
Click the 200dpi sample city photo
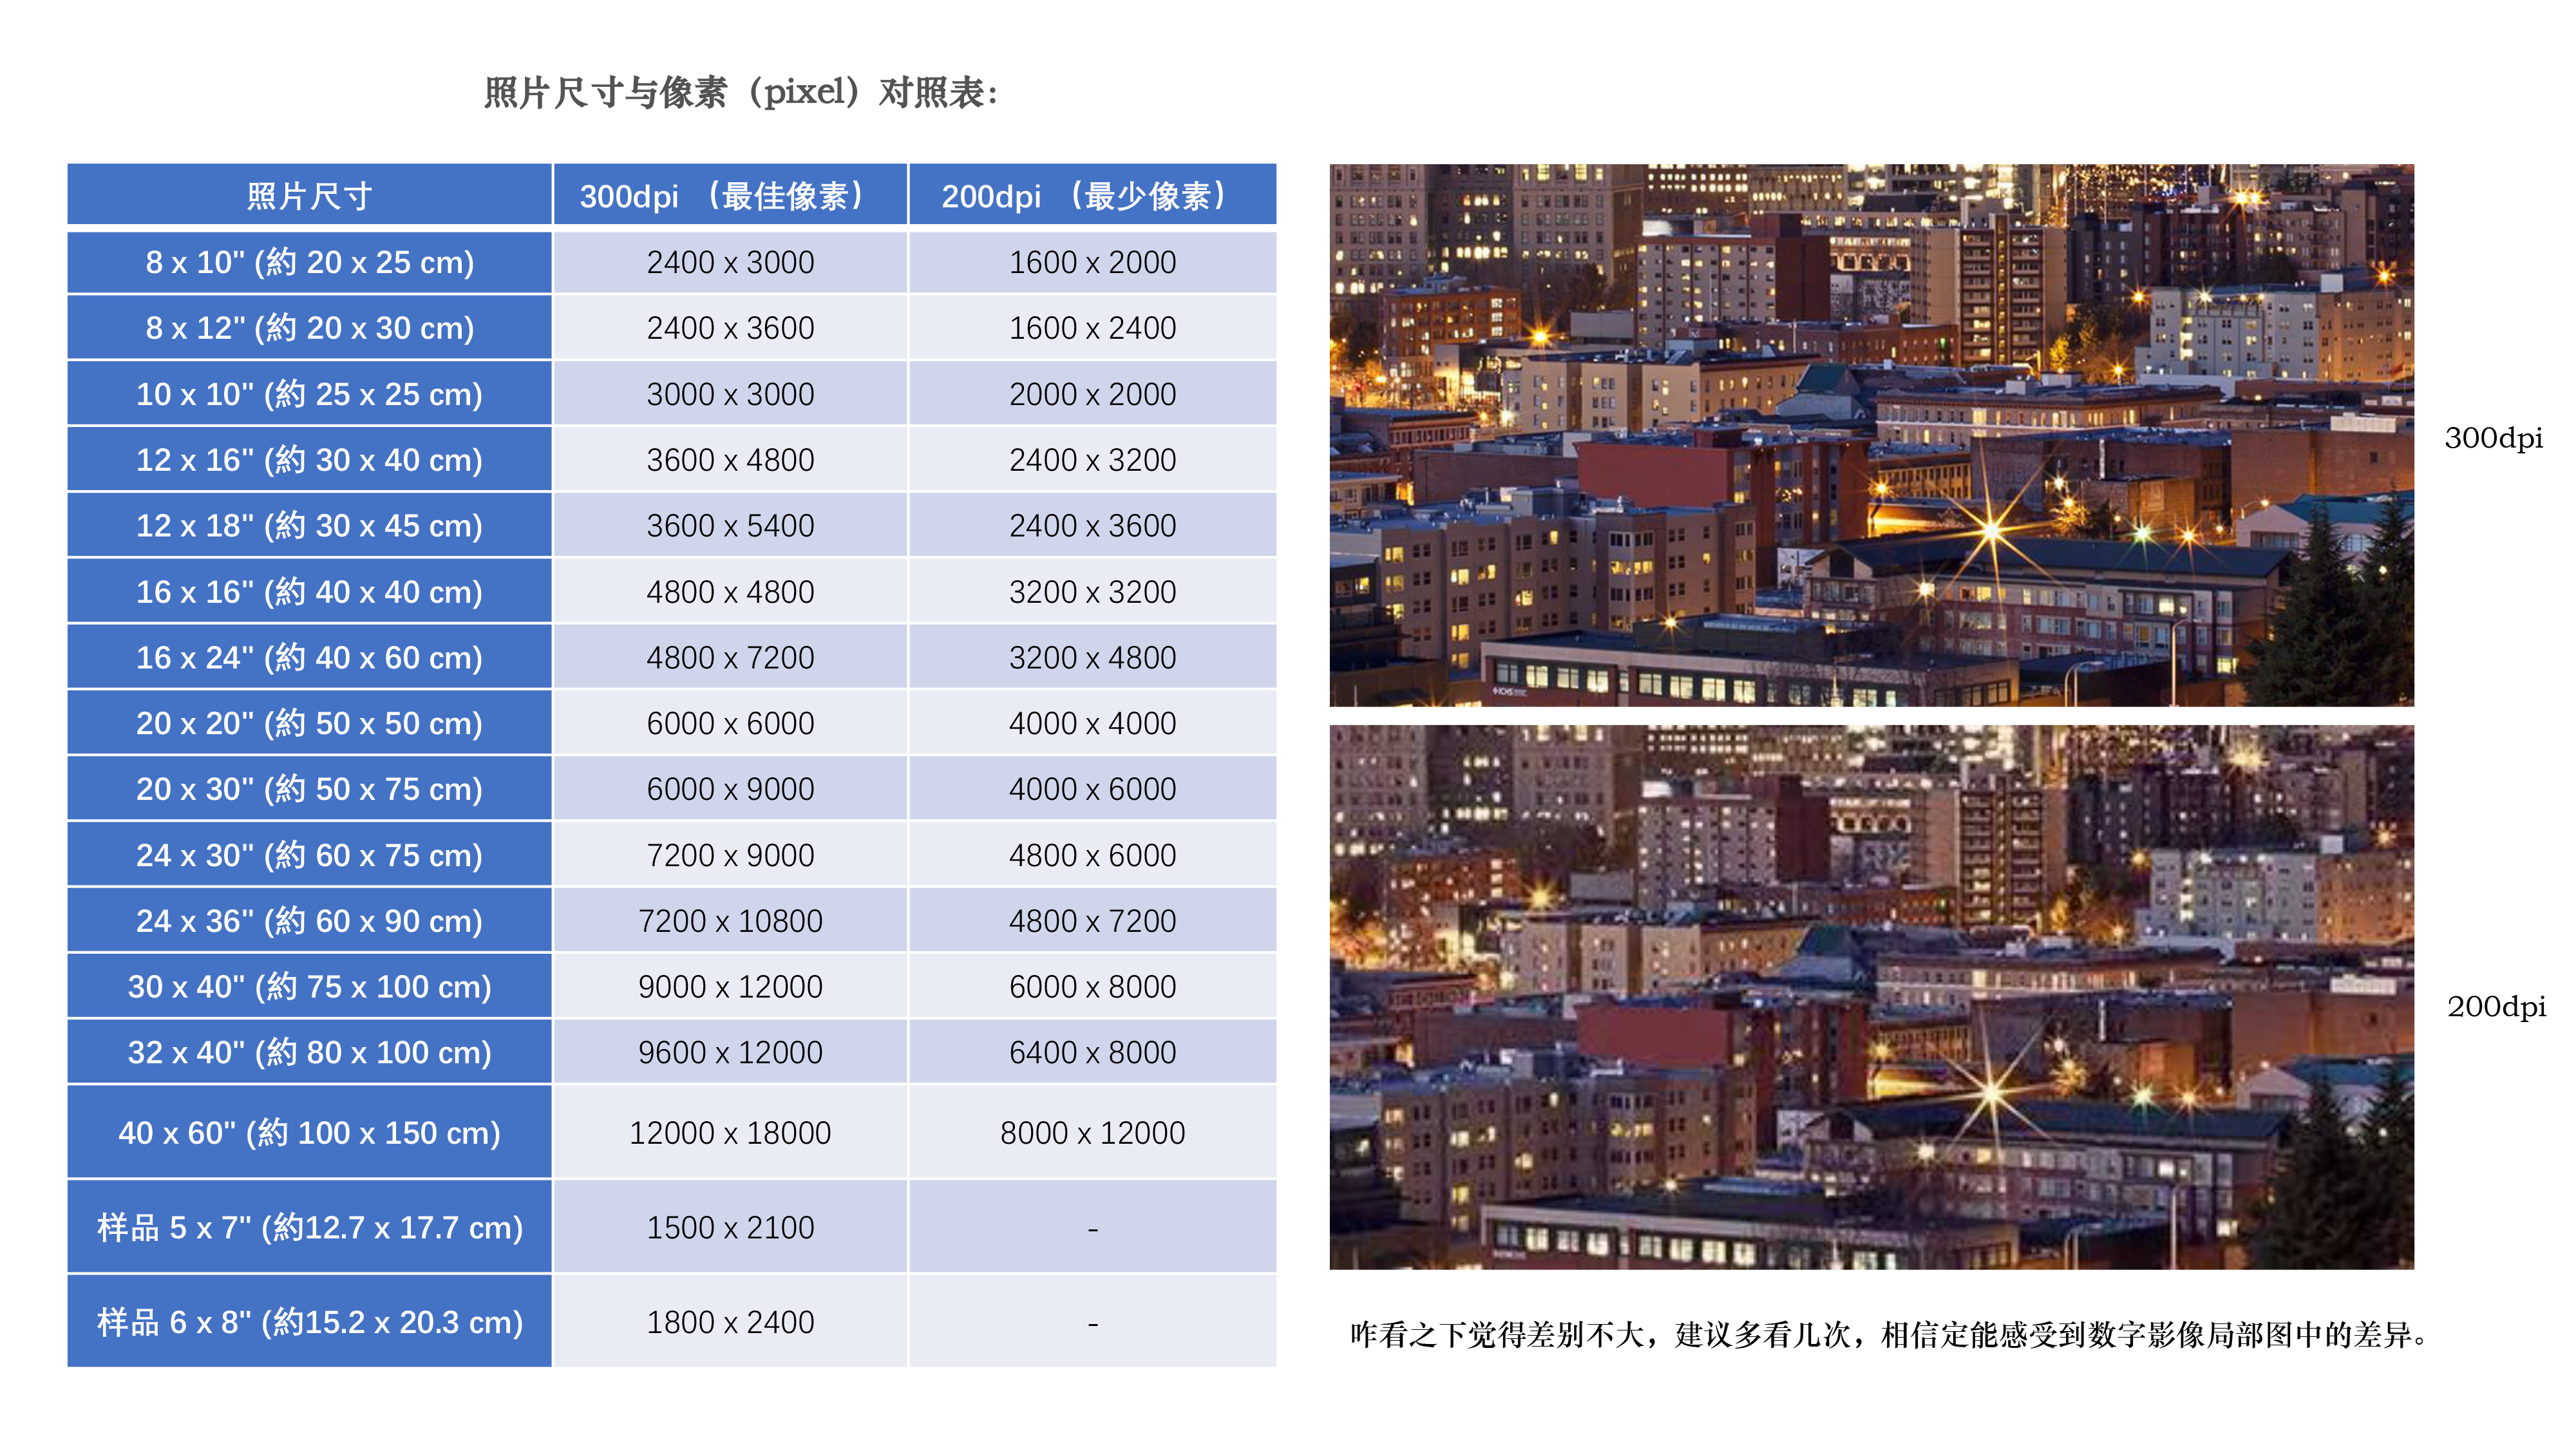click(1871, 997)
